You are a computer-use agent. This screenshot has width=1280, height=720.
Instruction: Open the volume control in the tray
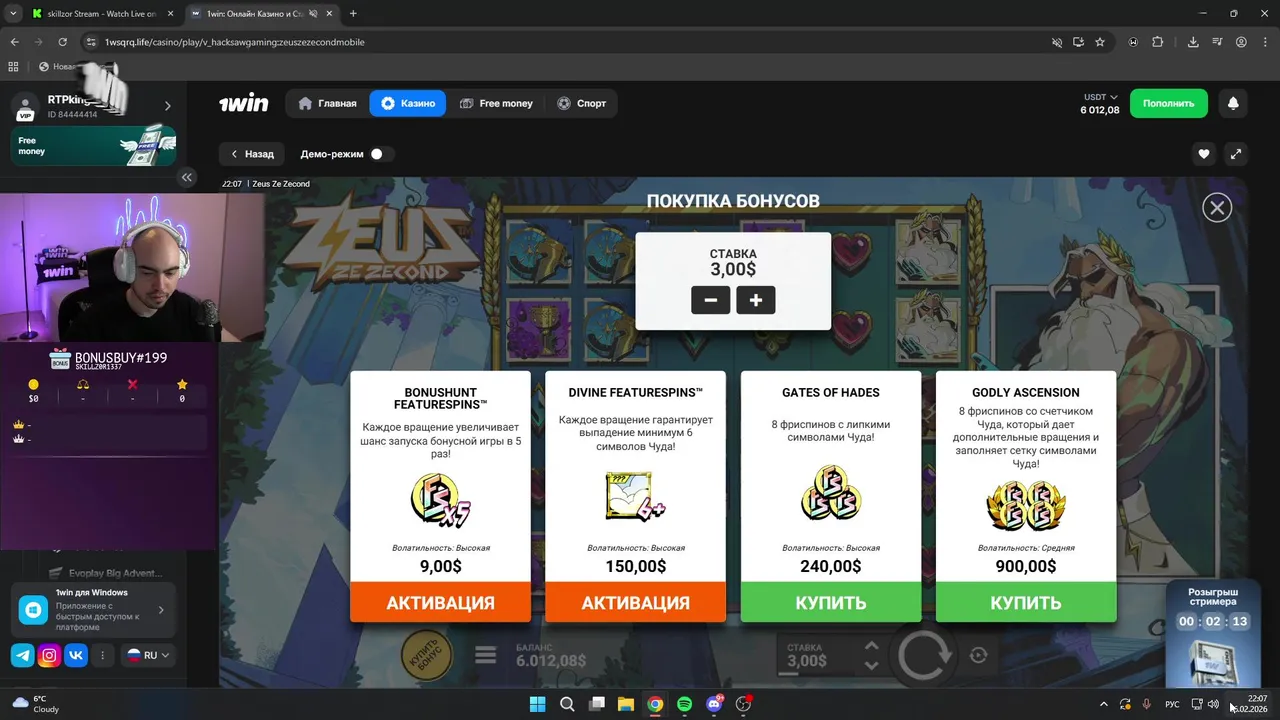pyautogui.click(x=1213, y=704)
